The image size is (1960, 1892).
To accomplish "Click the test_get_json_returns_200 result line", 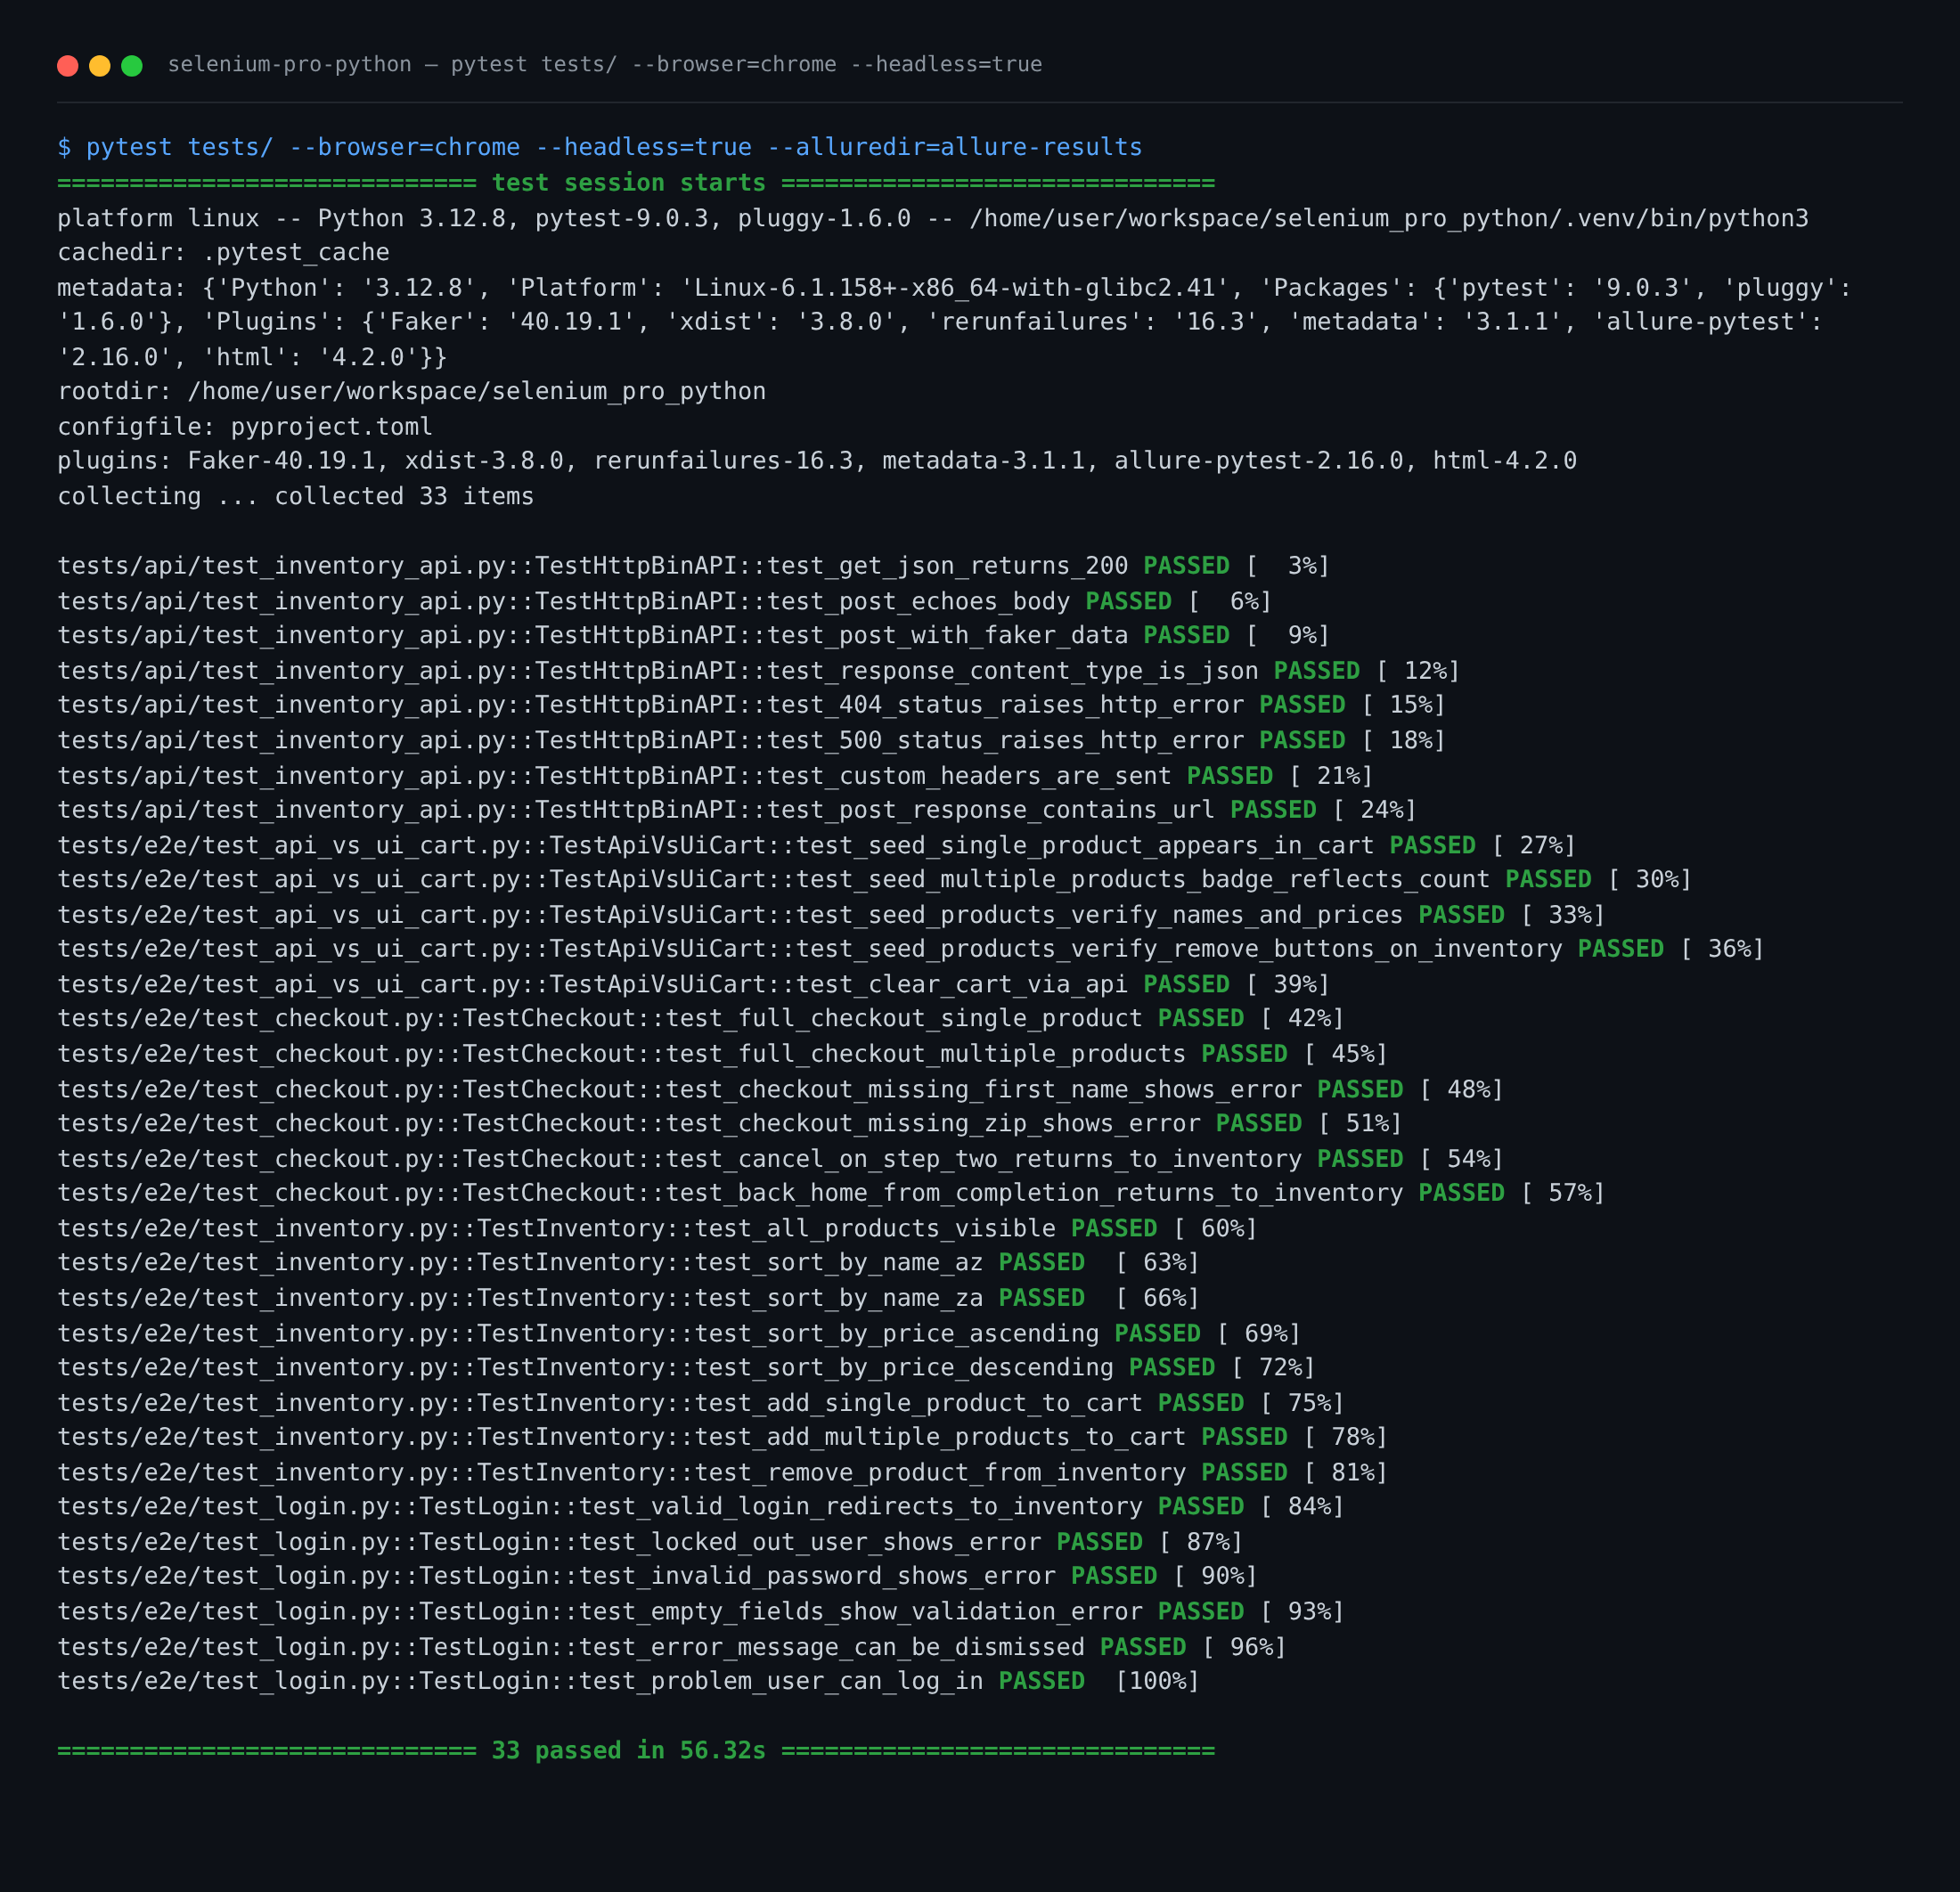I will pos(694,566).
